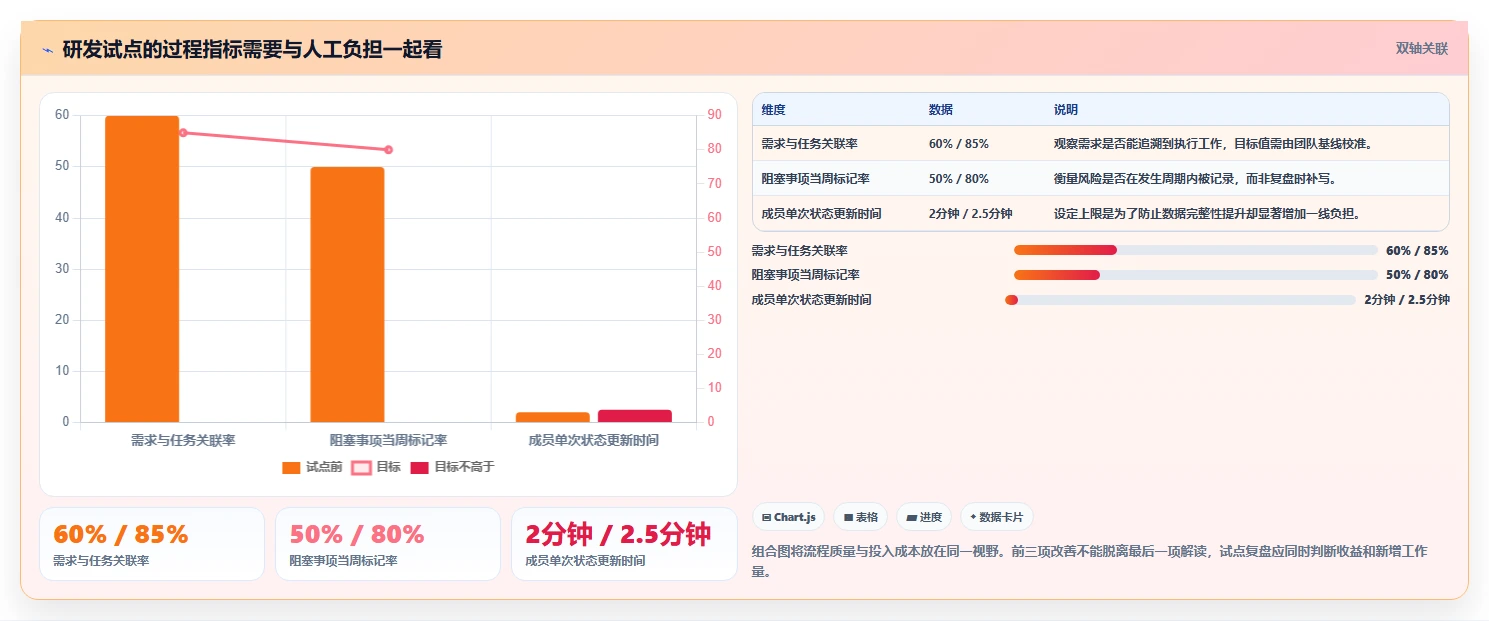The image size is (1489, 621).
Task: Click the 双轴关联 badge in the header
Action: point(1422,48)
